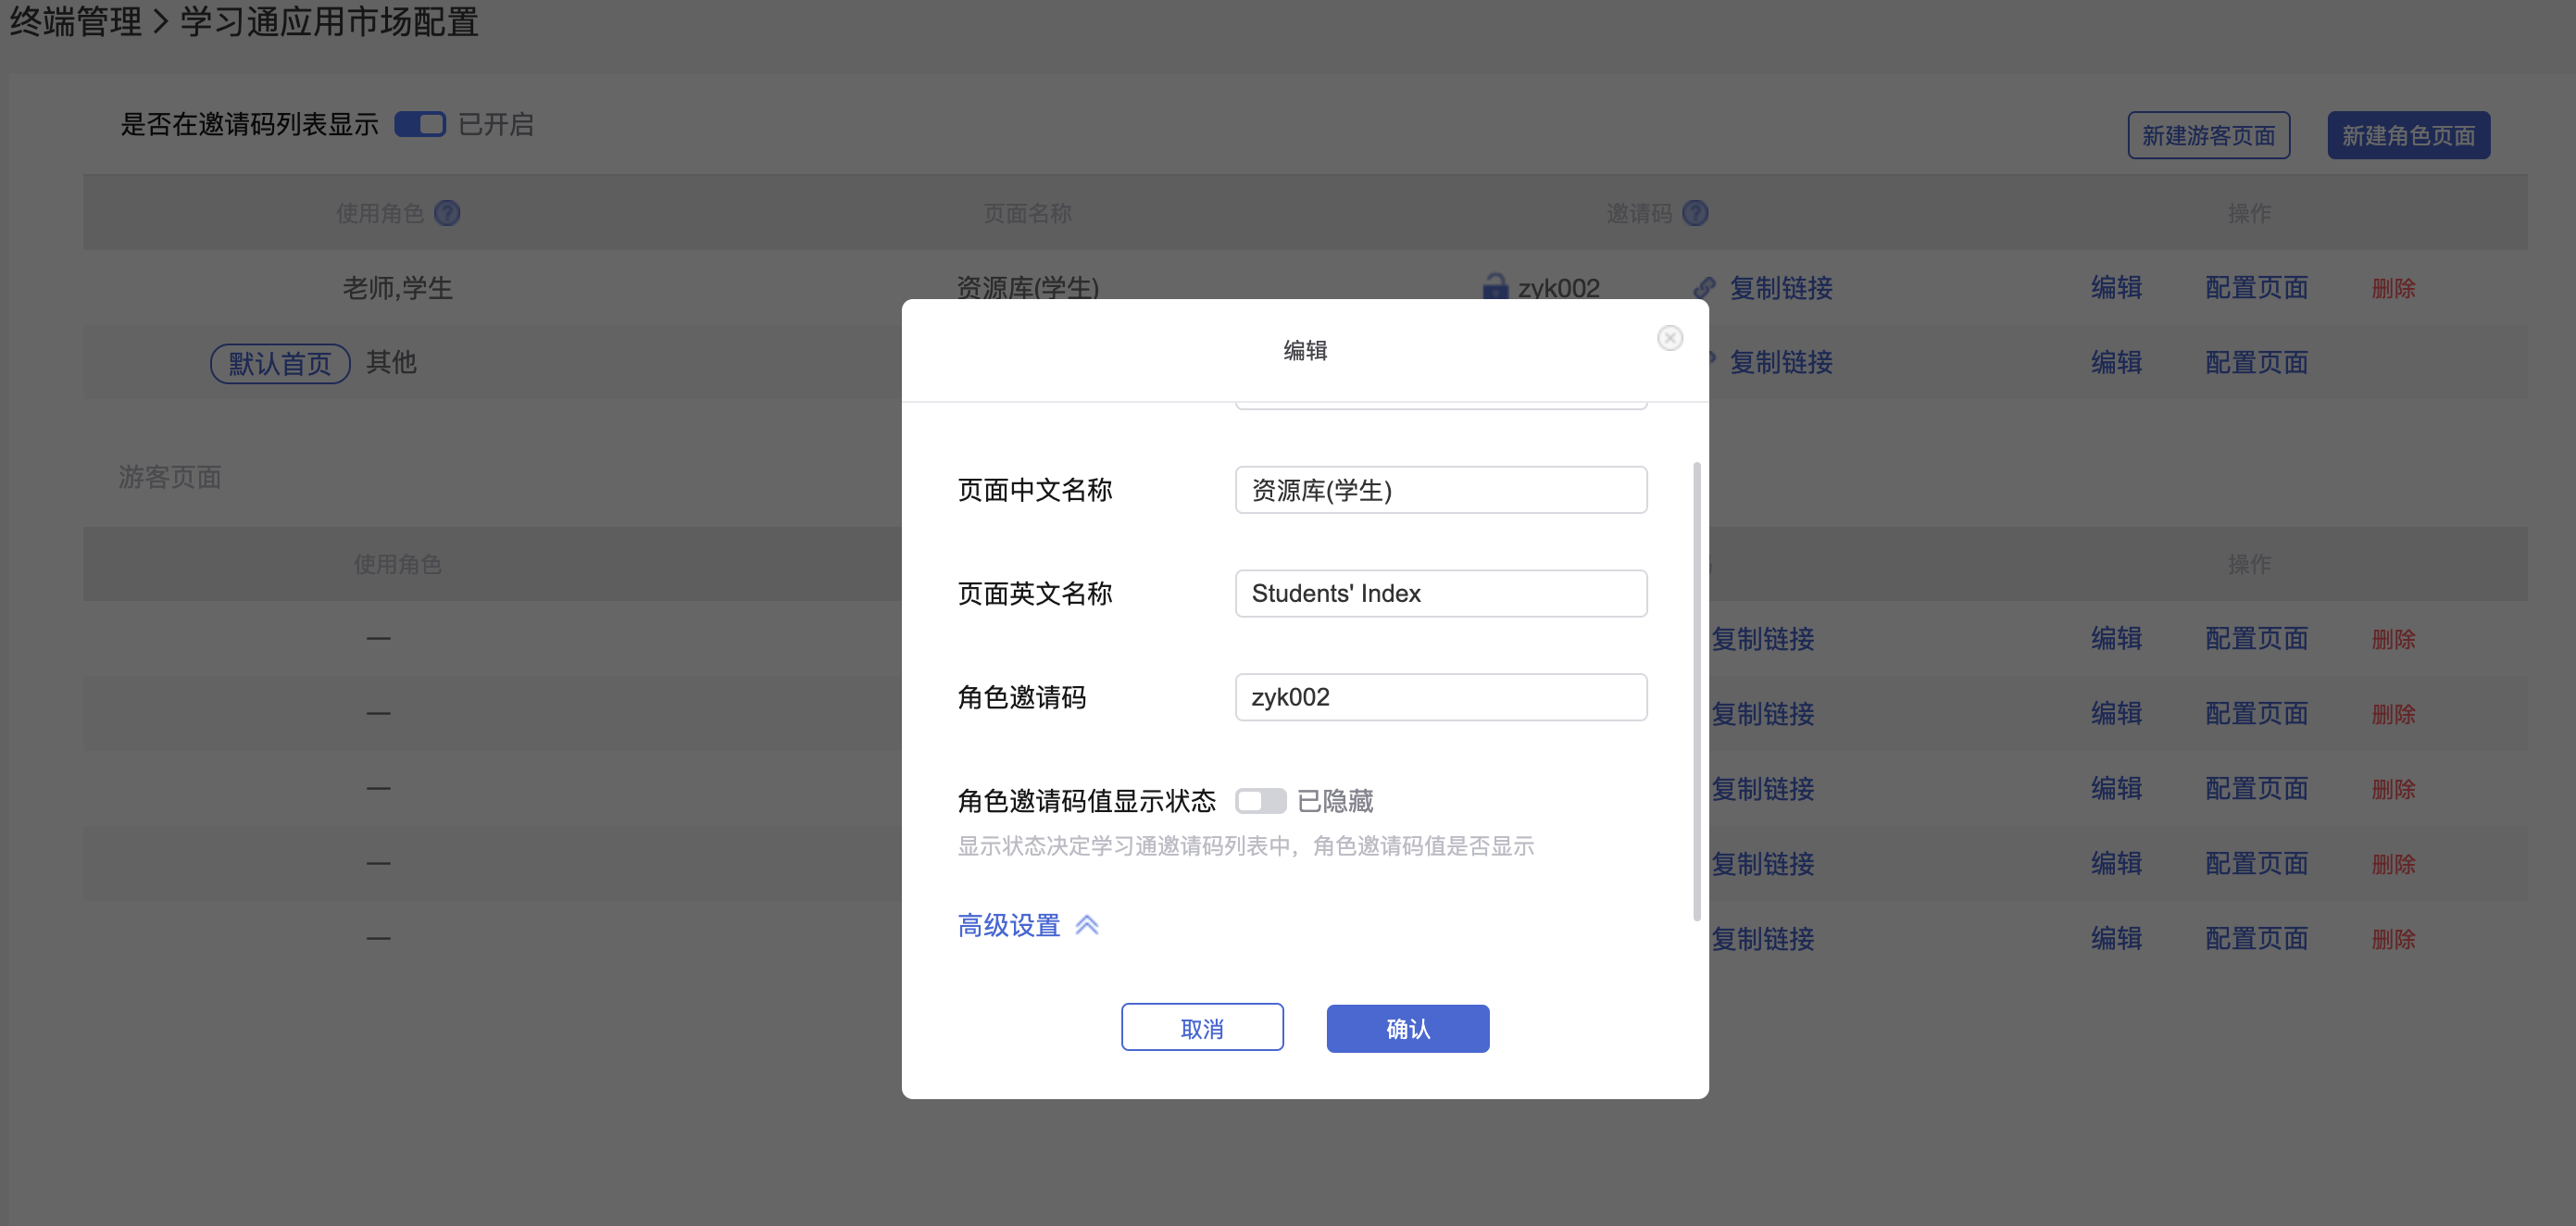The width and height of the screenshot is (2576, 1226).
Task: Click the dialog's vertical scrollbar
Action: point(1696,690)
